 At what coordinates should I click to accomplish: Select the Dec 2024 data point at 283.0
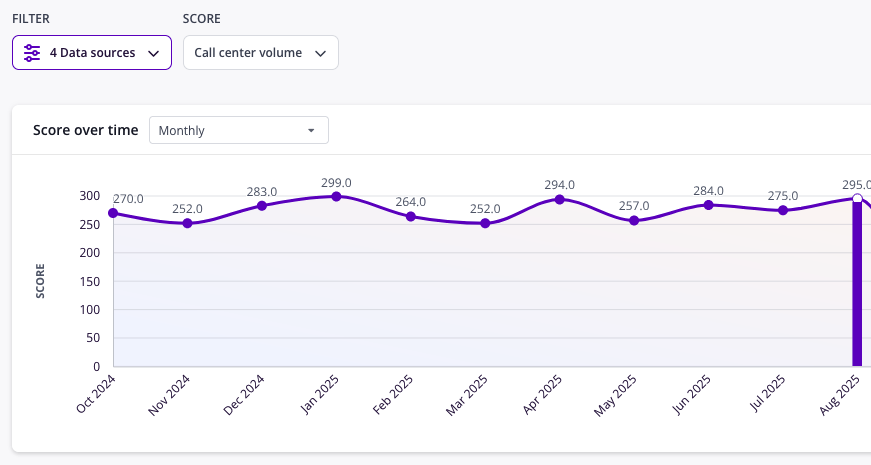(x=262, y=206)
